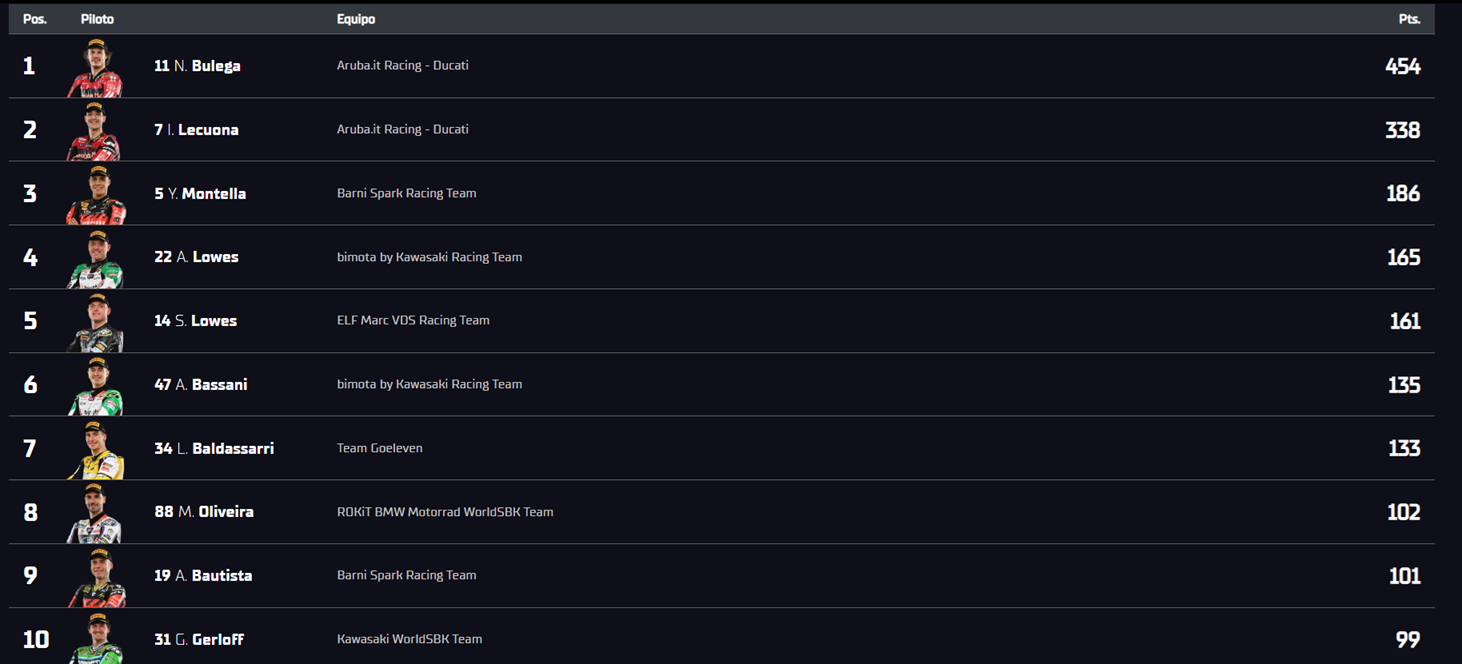Sort by the Pts. column header
Viewport: 1462px width, 664px height.
pos(1409,19)
